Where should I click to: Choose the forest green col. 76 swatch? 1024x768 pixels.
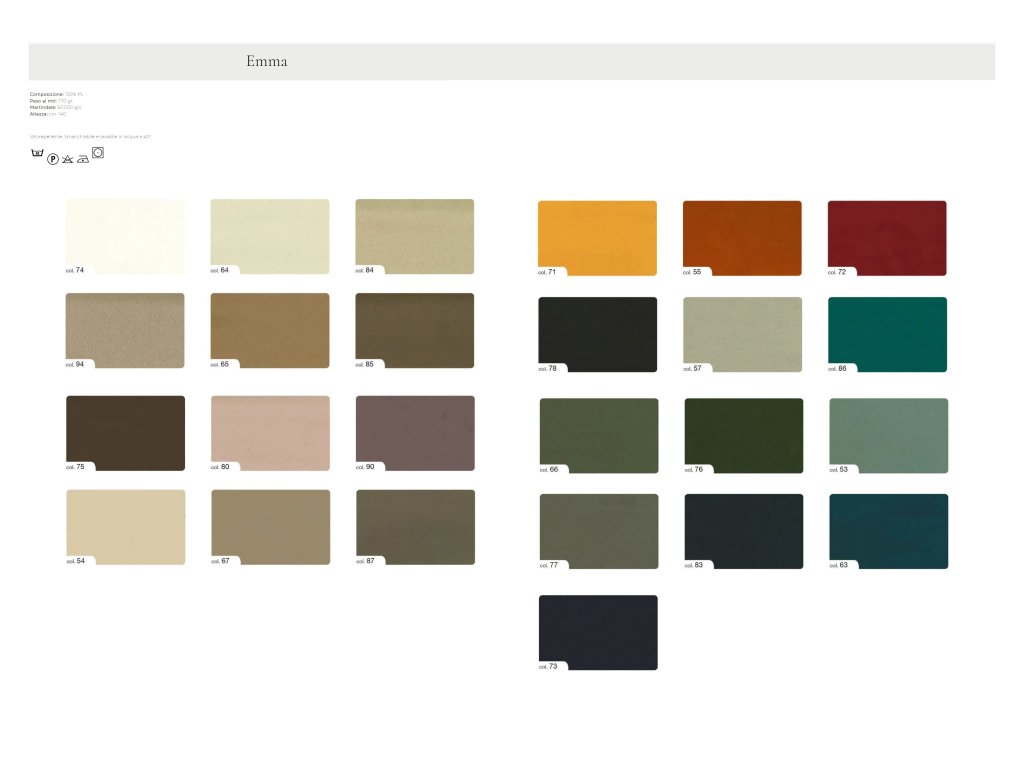(x=743, y=433)
